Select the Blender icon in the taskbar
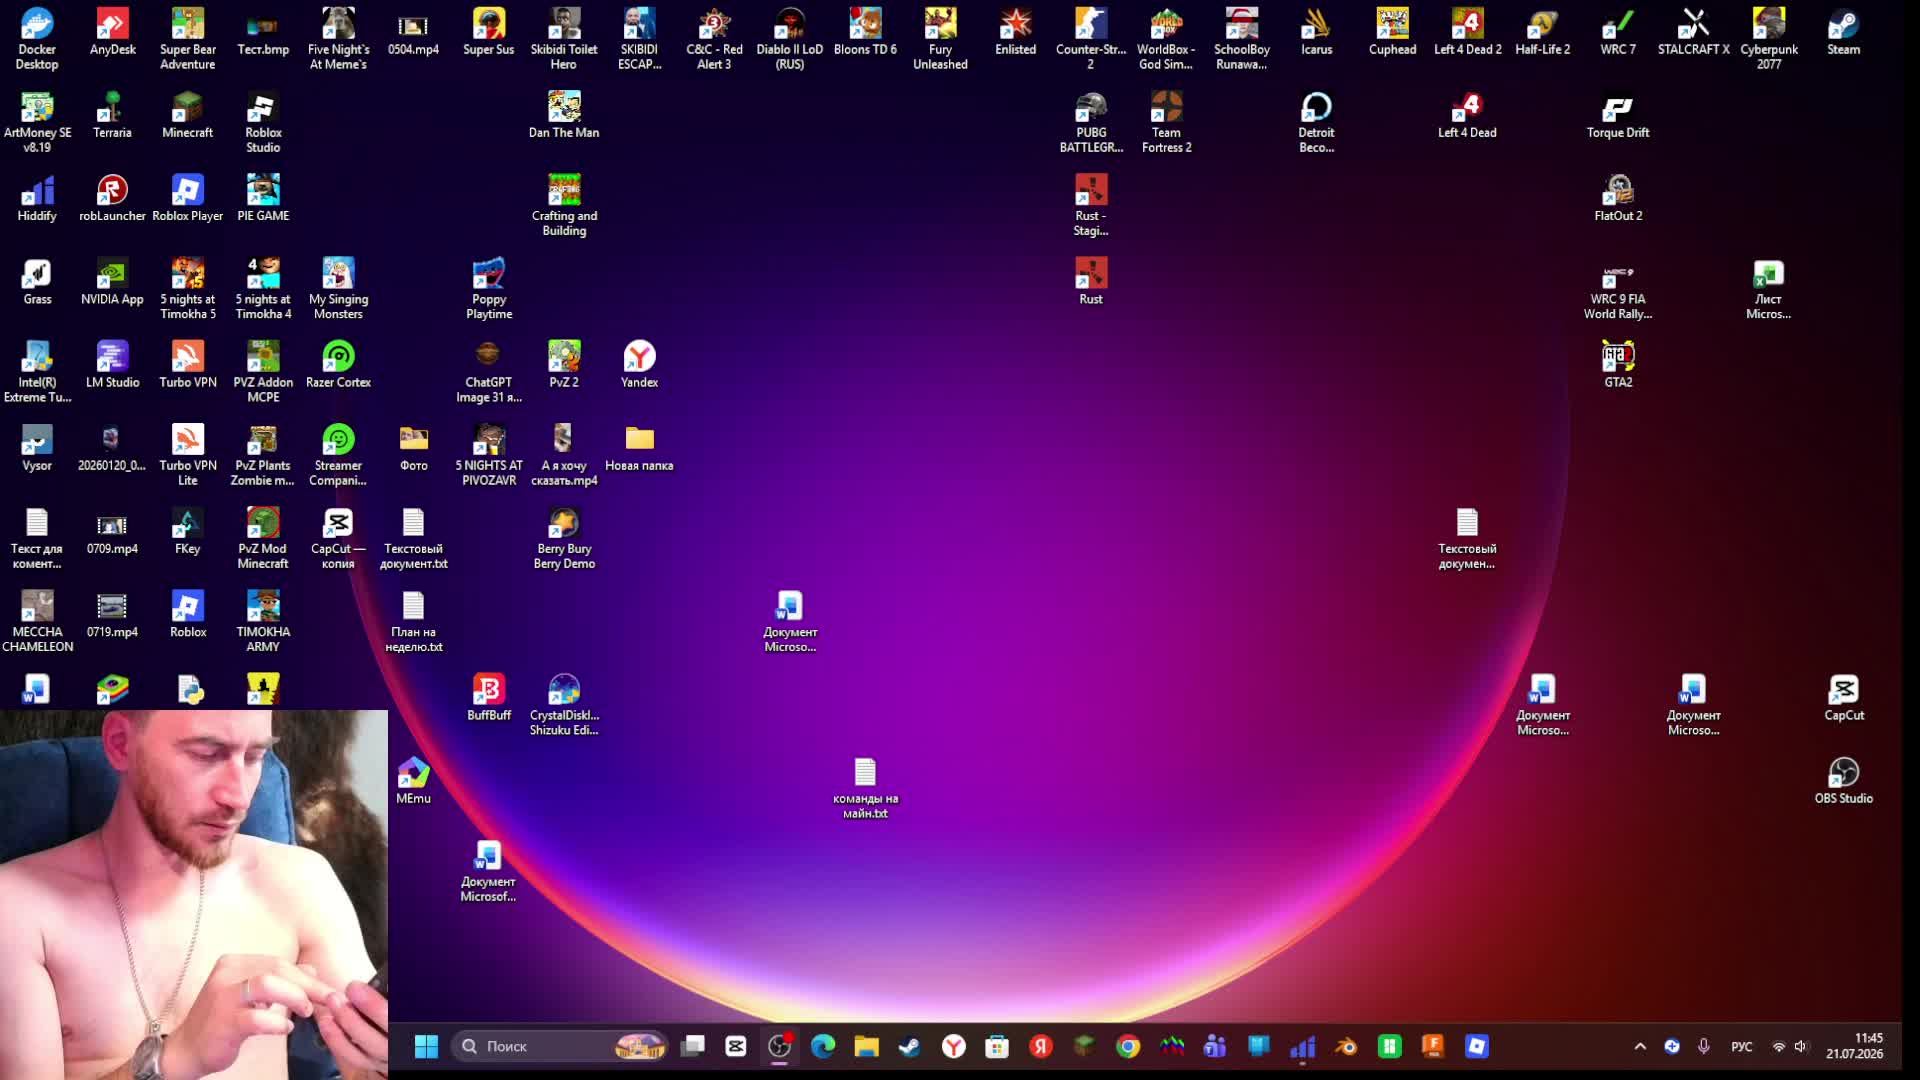Image resolution: width=1920 pixels, height=1080 pixels. (1346, 1046)
